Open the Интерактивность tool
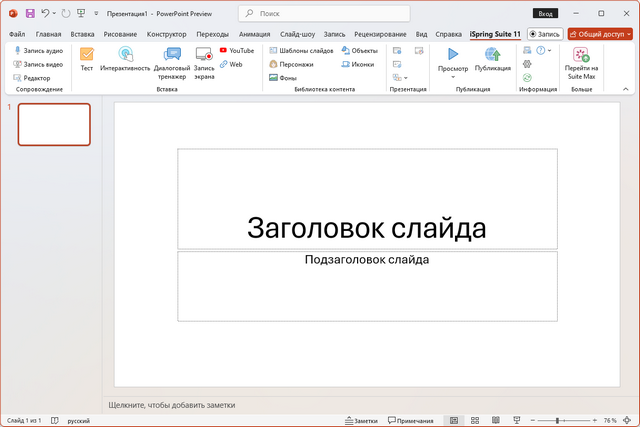The width and height of the screenshot is (640, 427). coord(125,56)
